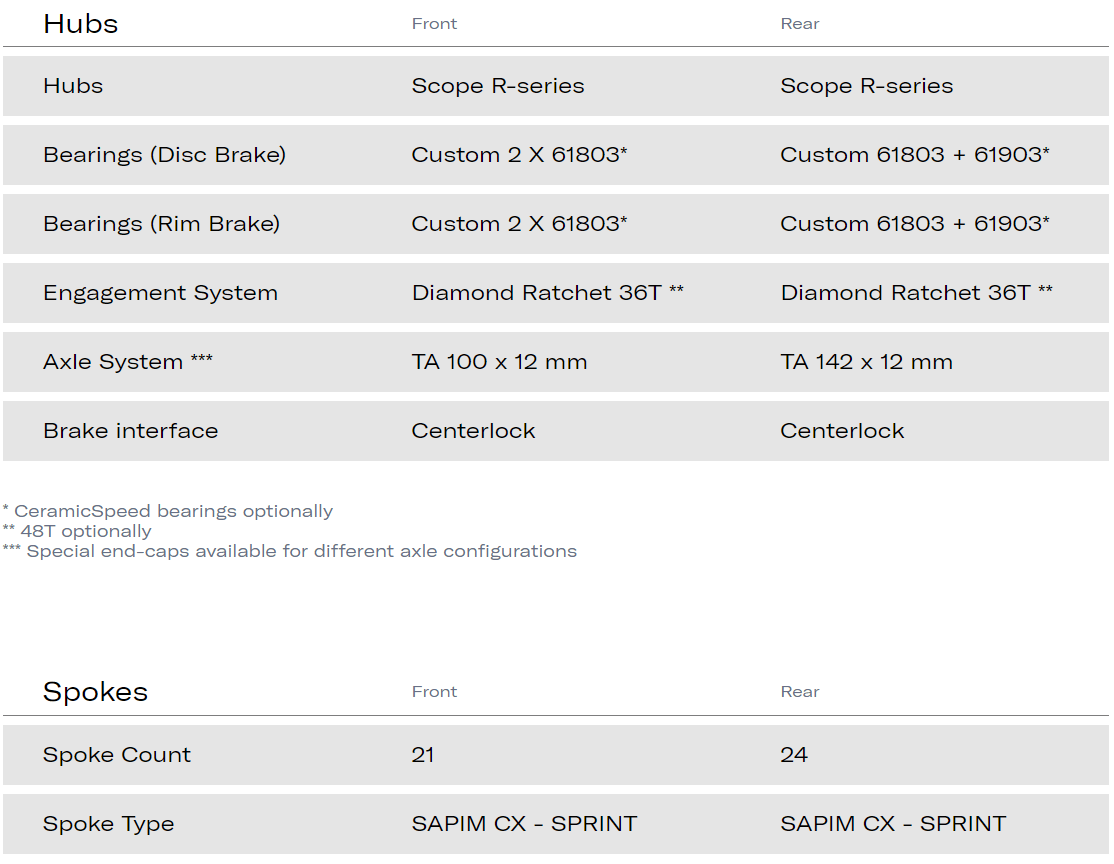The image size is (1114, 864).
Task: Select the rear Centerlock value
Action: (x=842, y=431)
